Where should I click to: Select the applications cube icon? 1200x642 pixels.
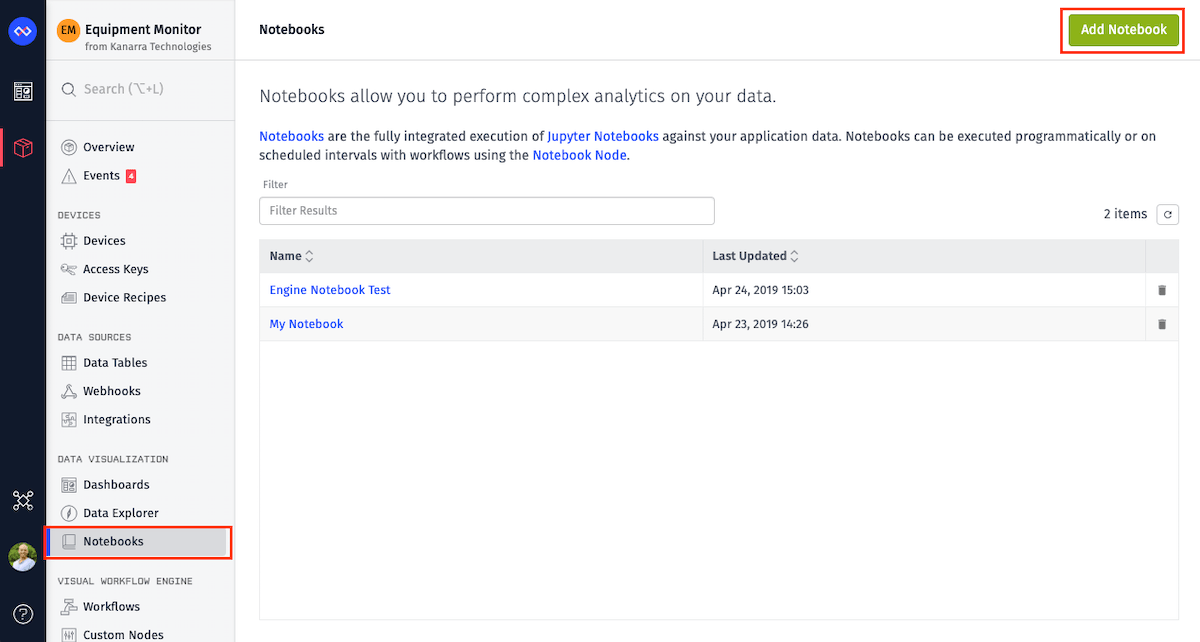pyautogui.click(x=22, y=148)
